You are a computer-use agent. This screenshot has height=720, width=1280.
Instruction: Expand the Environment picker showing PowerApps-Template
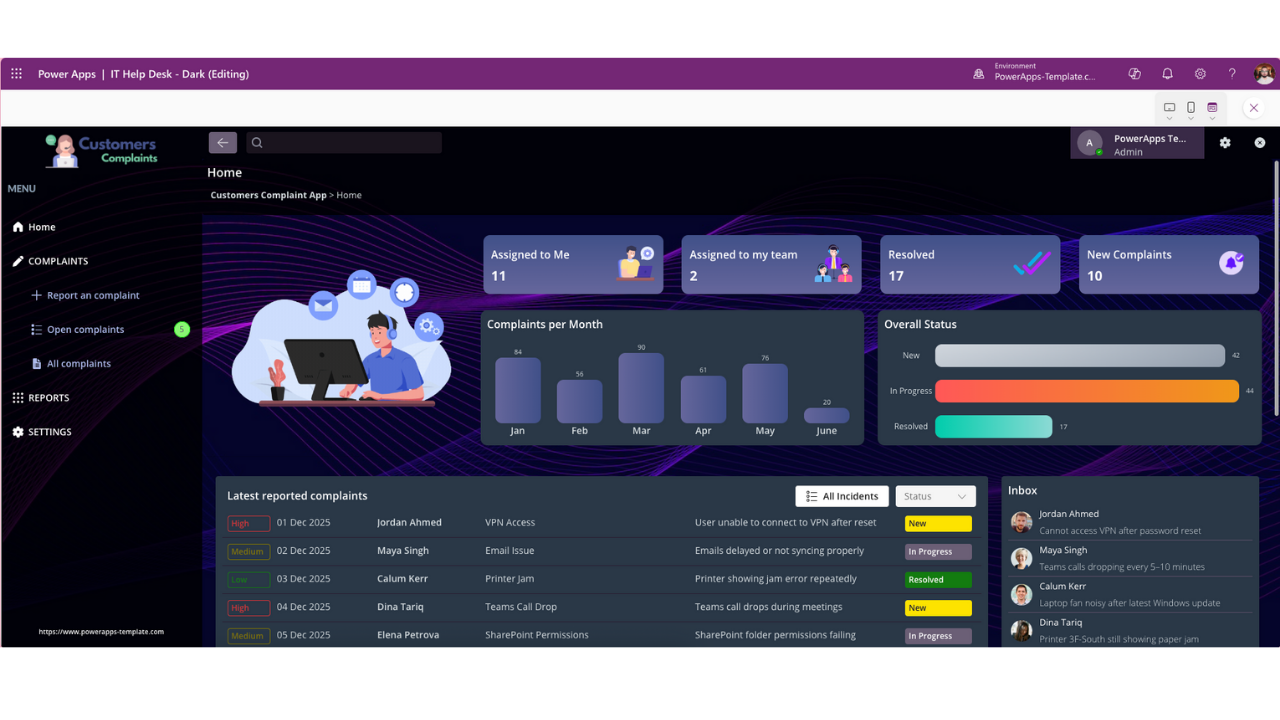(x=1040, y=72)
